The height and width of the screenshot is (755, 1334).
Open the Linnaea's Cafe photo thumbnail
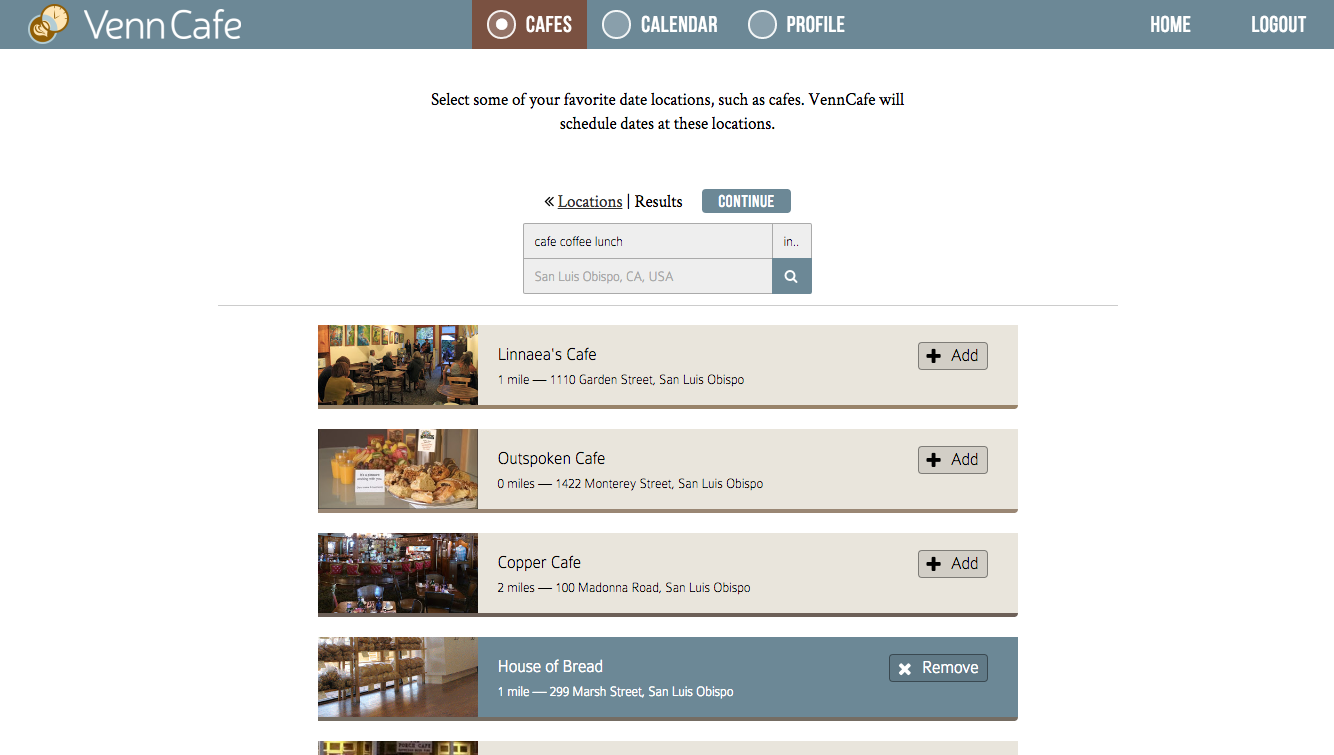398,365
